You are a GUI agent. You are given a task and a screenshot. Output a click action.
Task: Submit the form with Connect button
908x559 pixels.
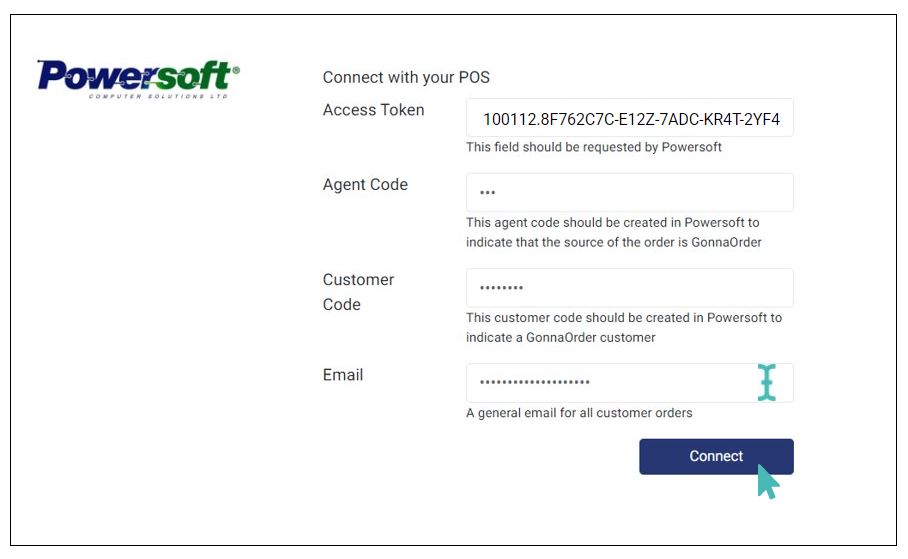click(716, 456)
